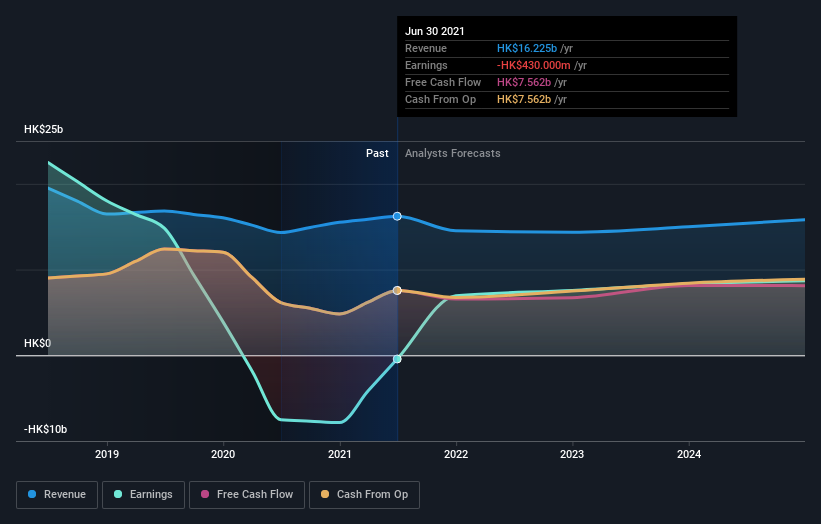Click the -HK$10b y-axis label

pos(46,429)
